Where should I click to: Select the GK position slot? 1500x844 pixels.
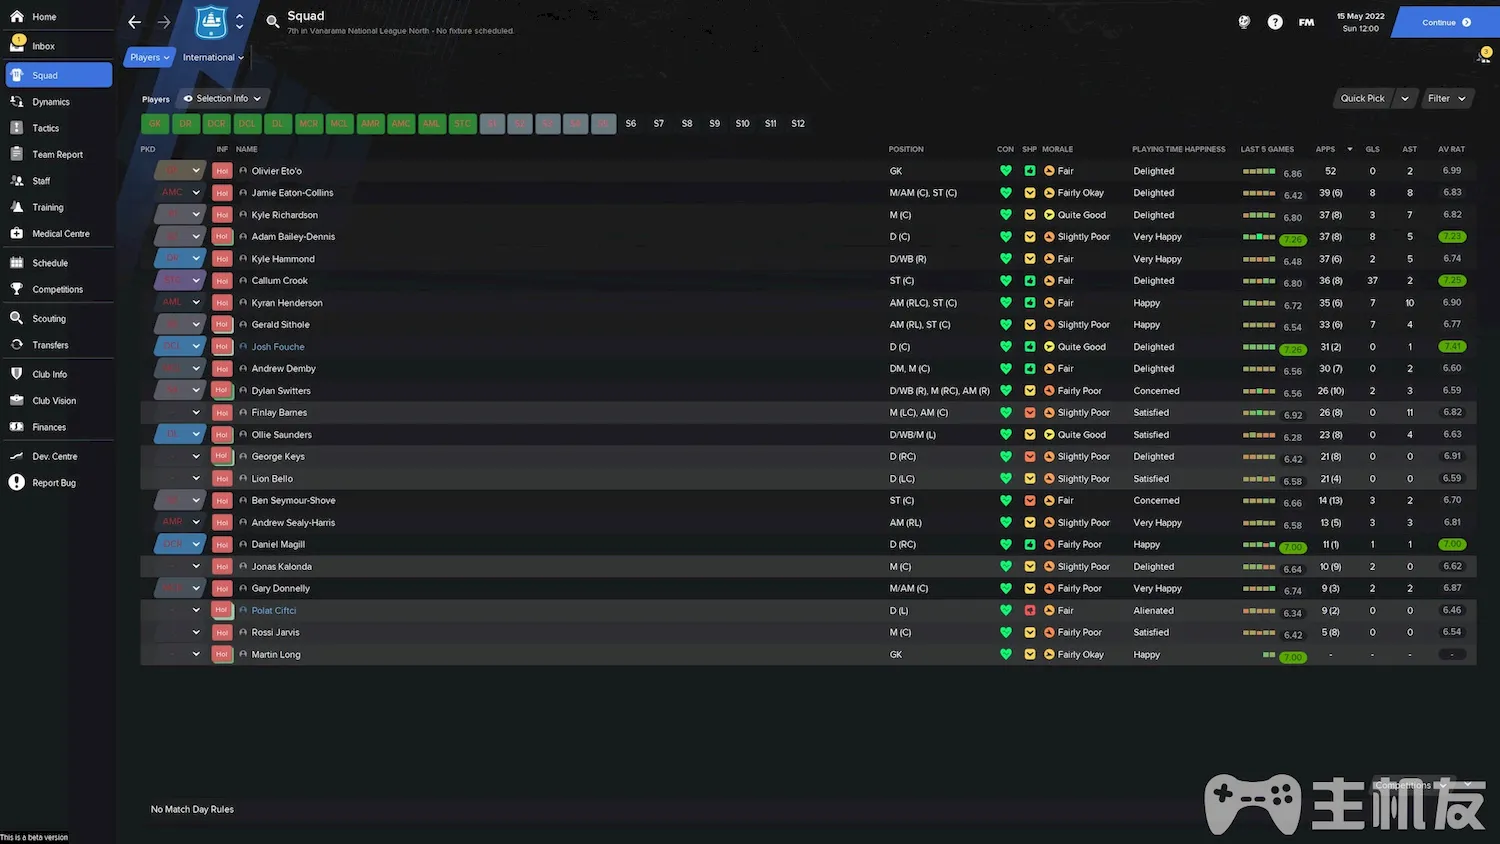[155, 124]
